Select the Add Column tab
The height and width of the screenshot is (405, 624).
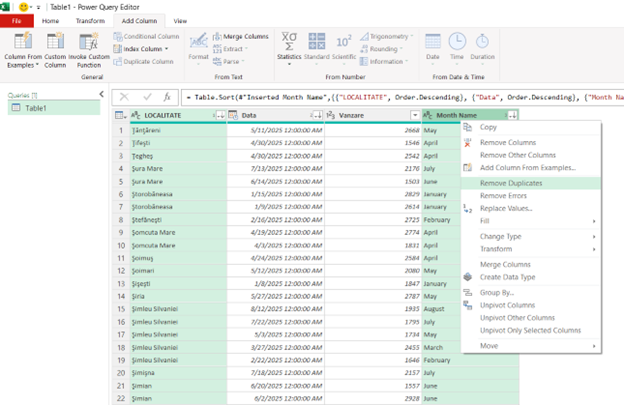click(x=139, y=21)
